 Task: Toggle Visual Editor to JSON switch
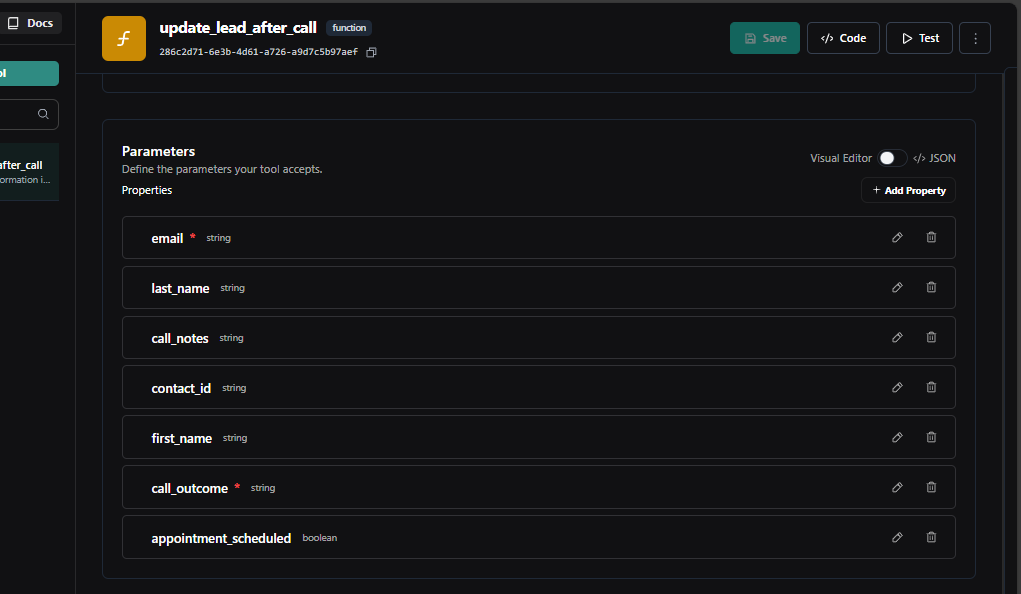(x=892, y=158)
